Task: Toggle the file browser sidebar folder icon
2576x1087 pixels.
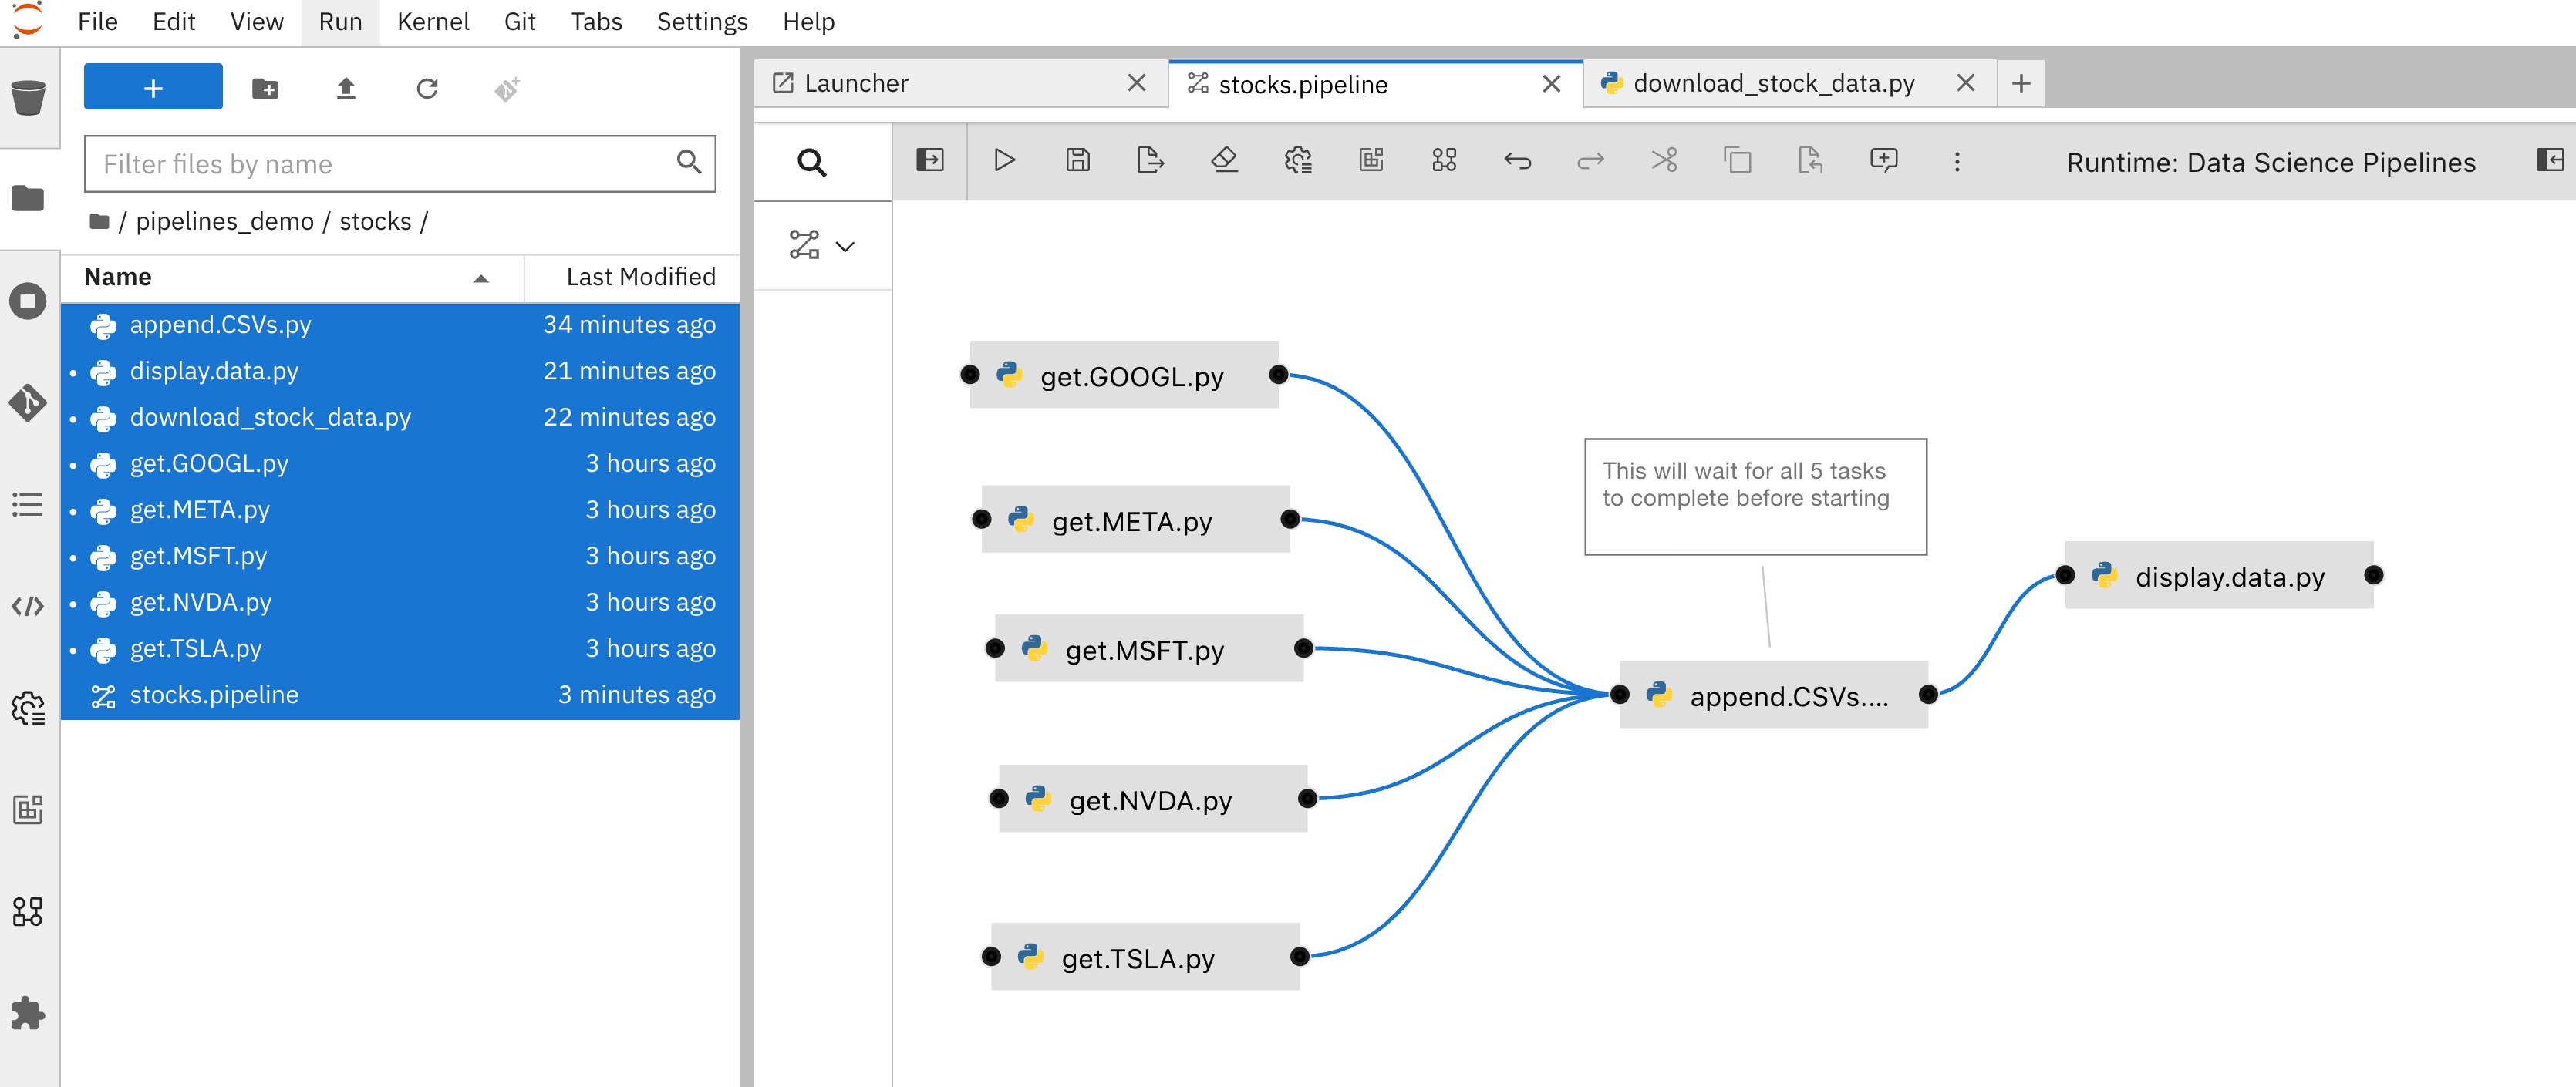Action: pyautogui.click(x=28, y=198)
